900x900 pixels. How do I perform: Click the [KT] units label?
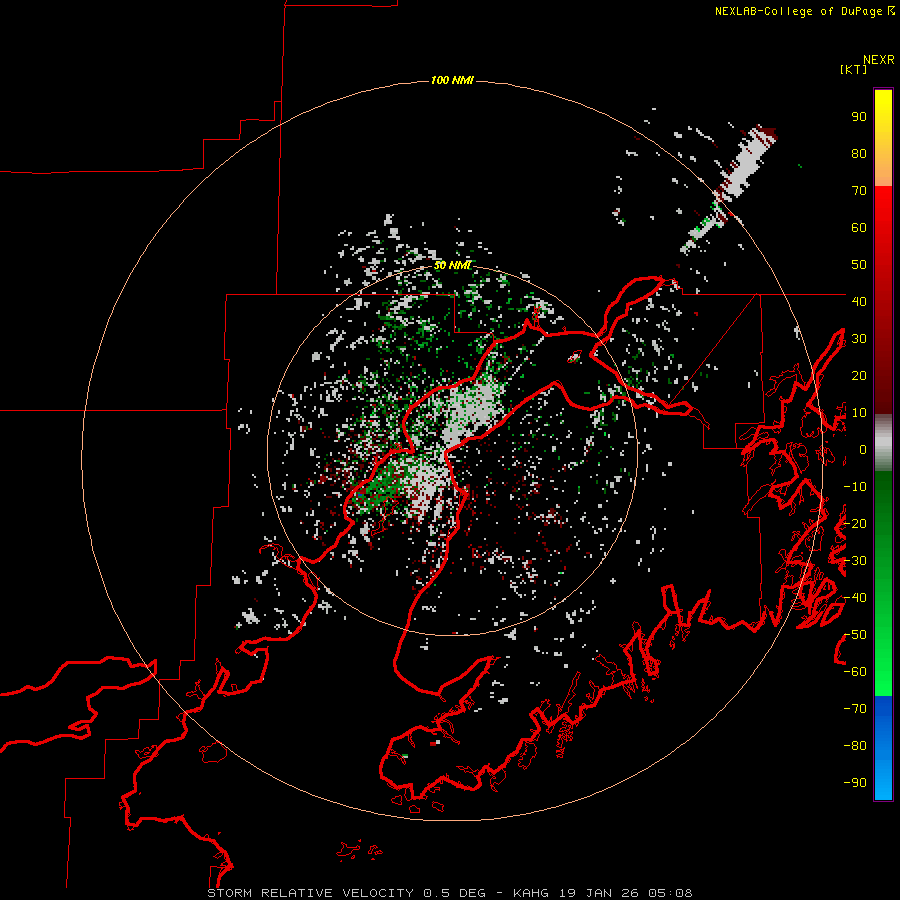[853, 69]
